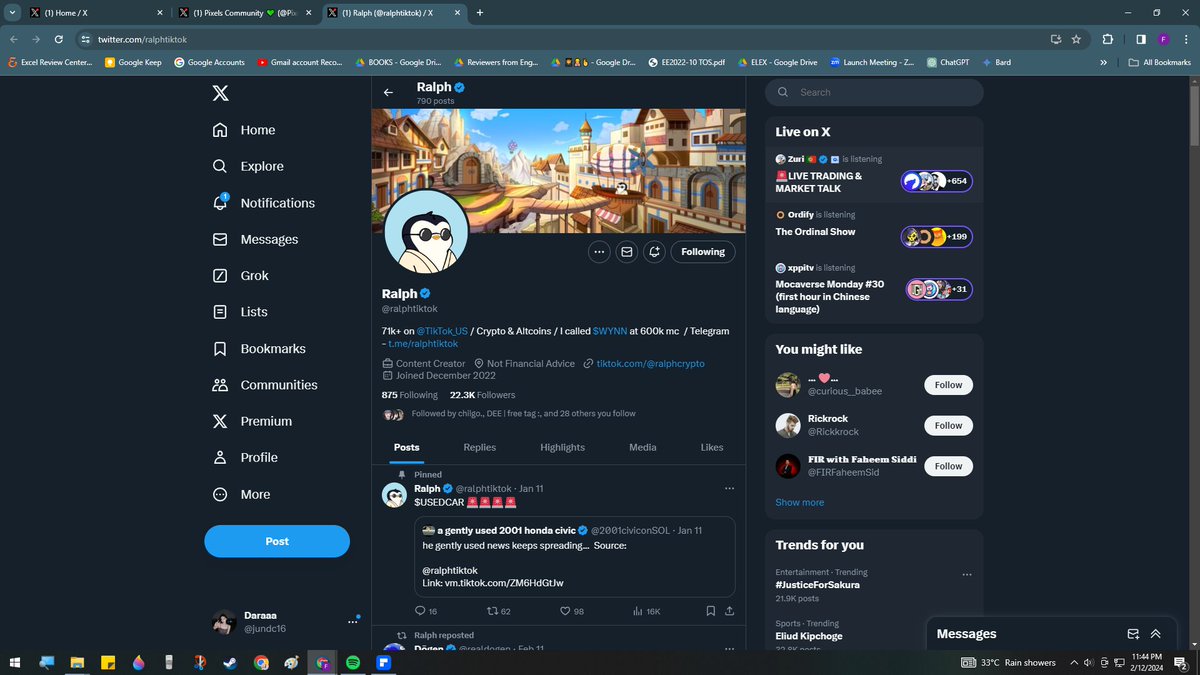
Task: Open Grok from the sidebar
Action: point(240,276)
